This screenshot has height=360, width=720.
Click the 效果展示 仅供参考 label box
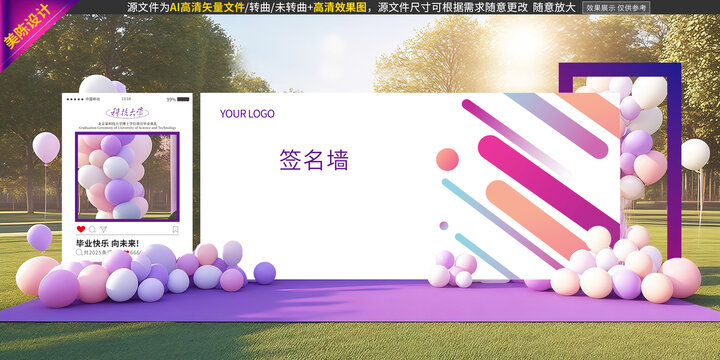tap(616, 7)
